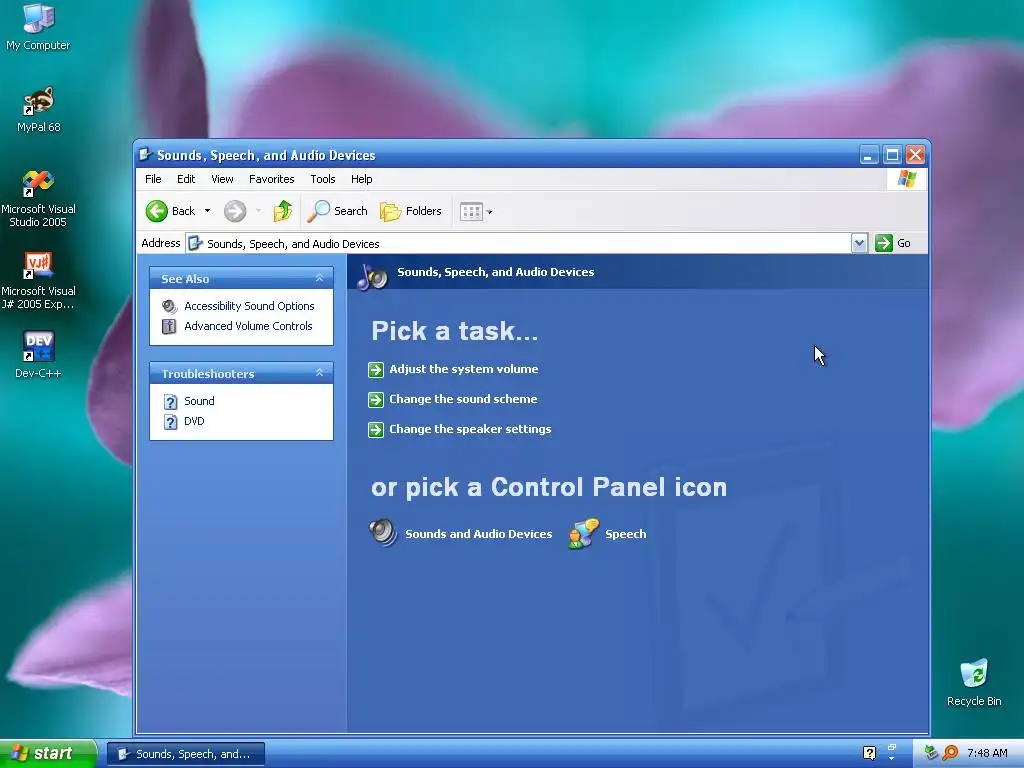1024x768 pixels.
Task: Click inside the Address field
Action: 519,244
